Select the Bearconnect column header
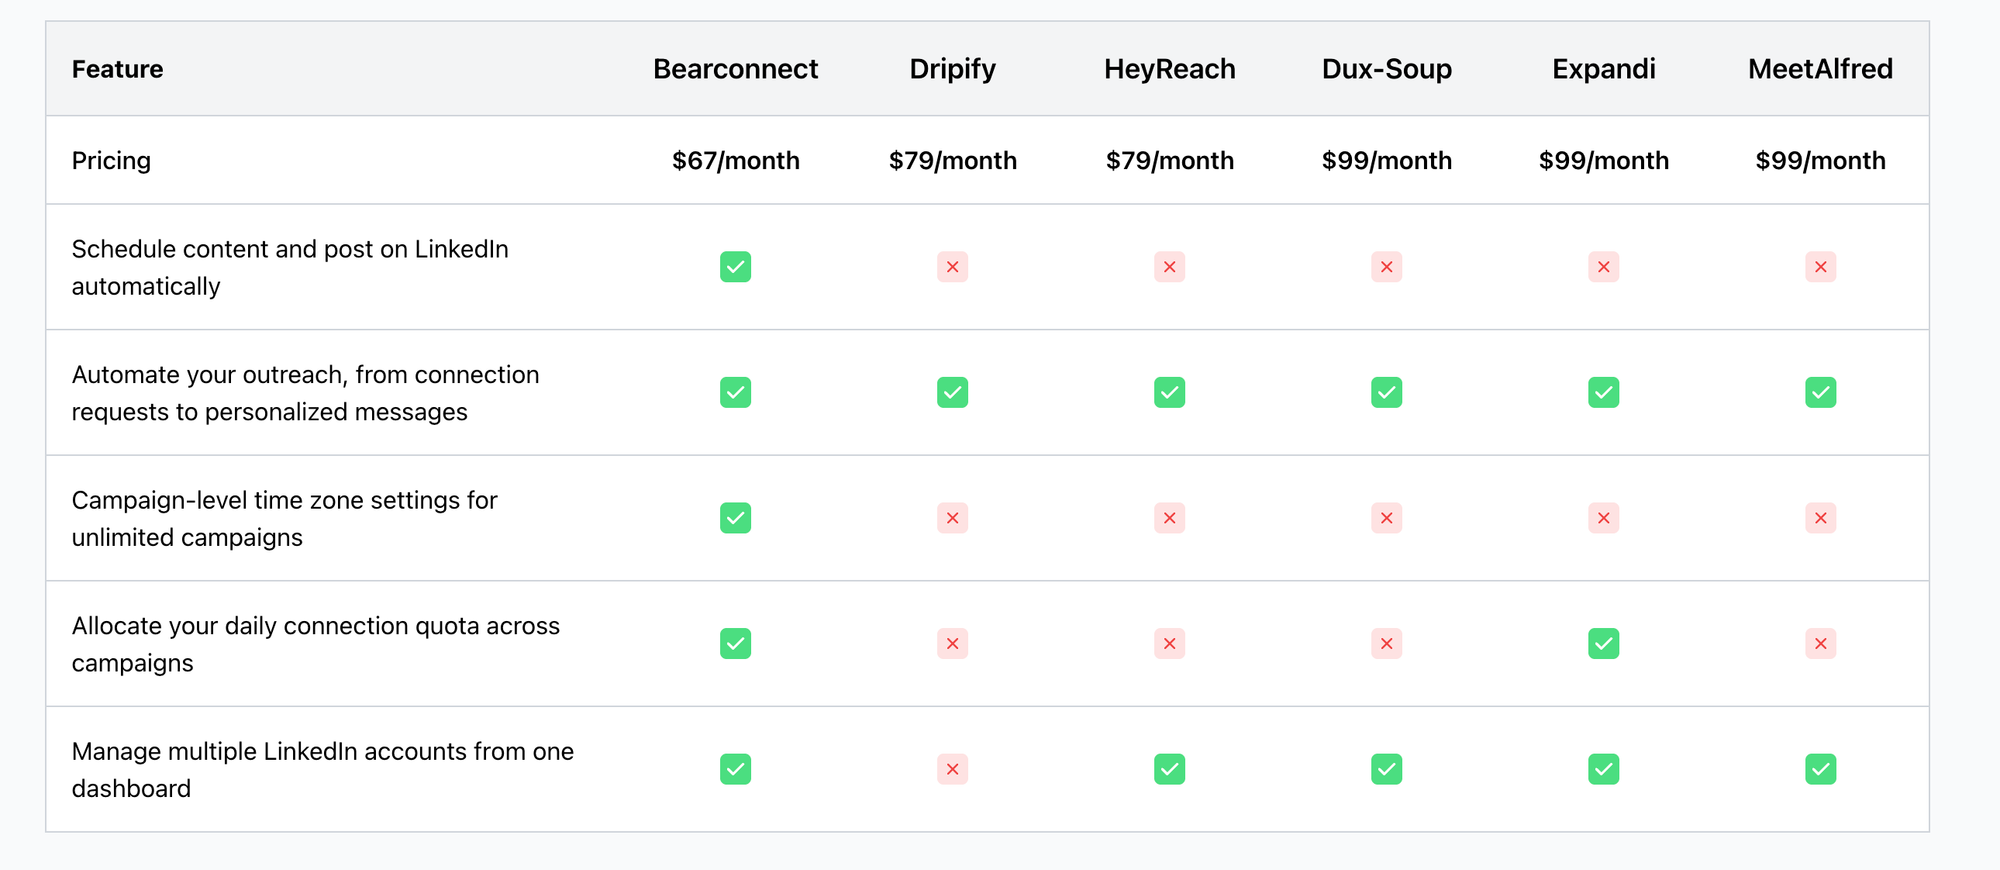 pos(735,69)
